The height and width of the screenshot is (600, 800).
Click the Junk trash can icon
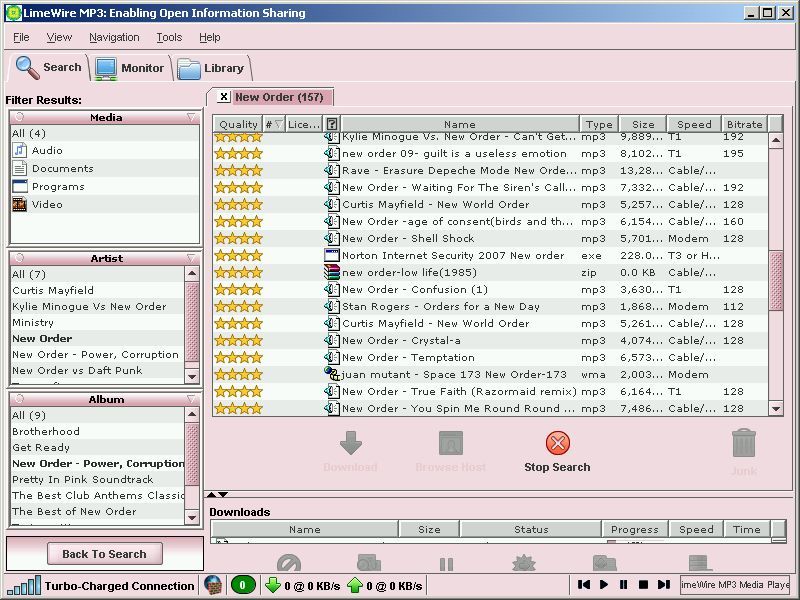point(743,442)
